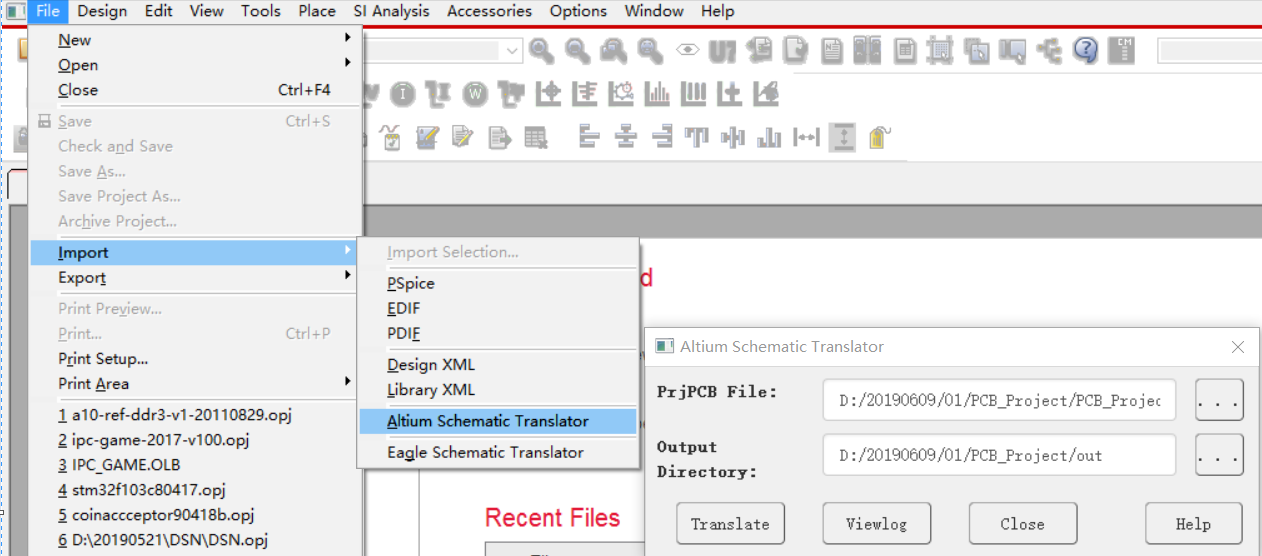Open the Project Manager hierarchy icon
The width and height of the screenshot is (1262, 556).
click(x=1049, y=50)
